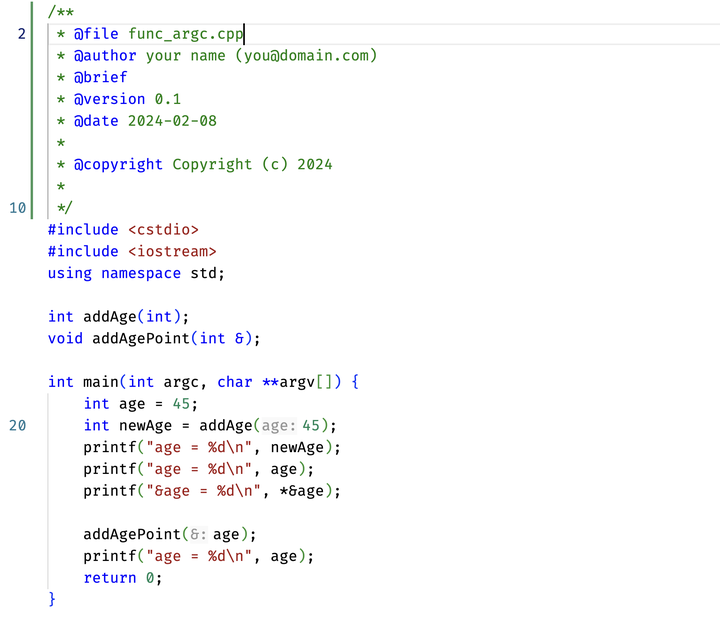Click the 'using namespace std;' line
This screenshot has width=720, height=619.
coord(136,274)
